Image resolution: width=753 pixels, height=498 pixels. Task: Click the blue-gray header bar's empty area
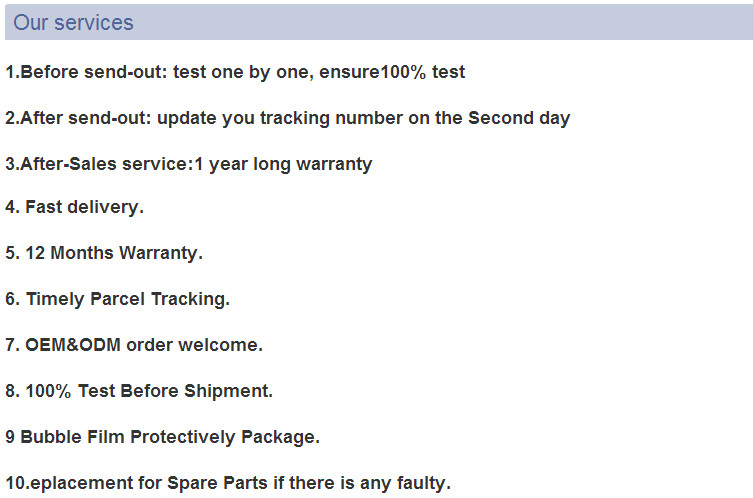tap(450, 22)
